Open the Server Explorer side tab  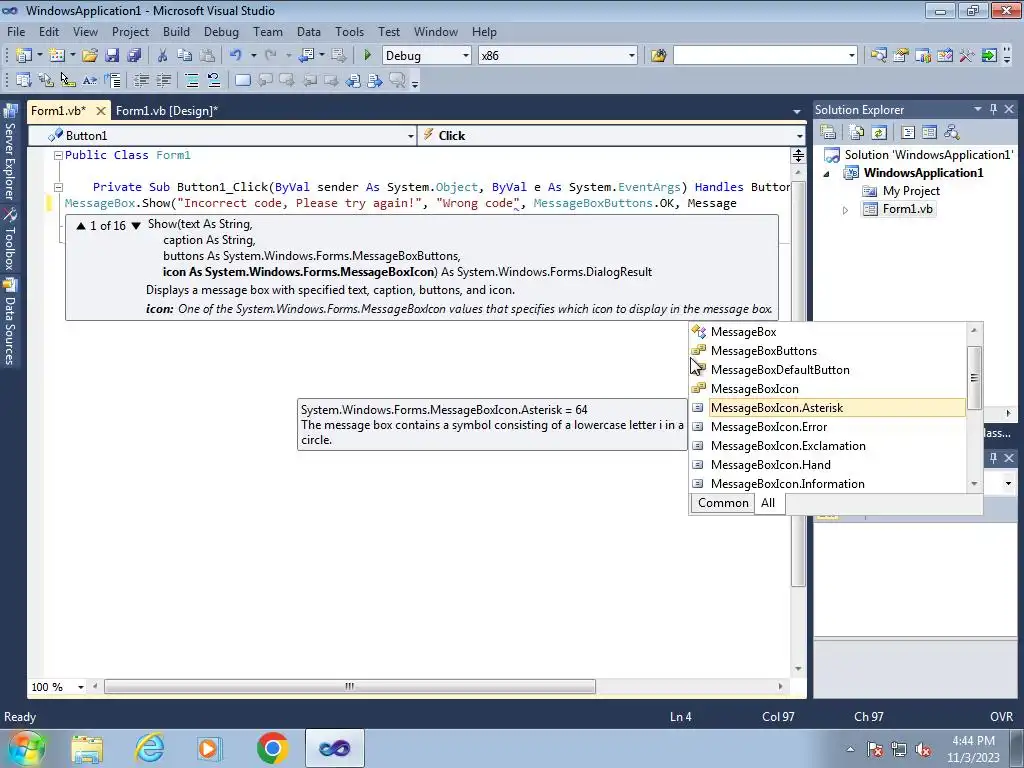tap(10, 154)
